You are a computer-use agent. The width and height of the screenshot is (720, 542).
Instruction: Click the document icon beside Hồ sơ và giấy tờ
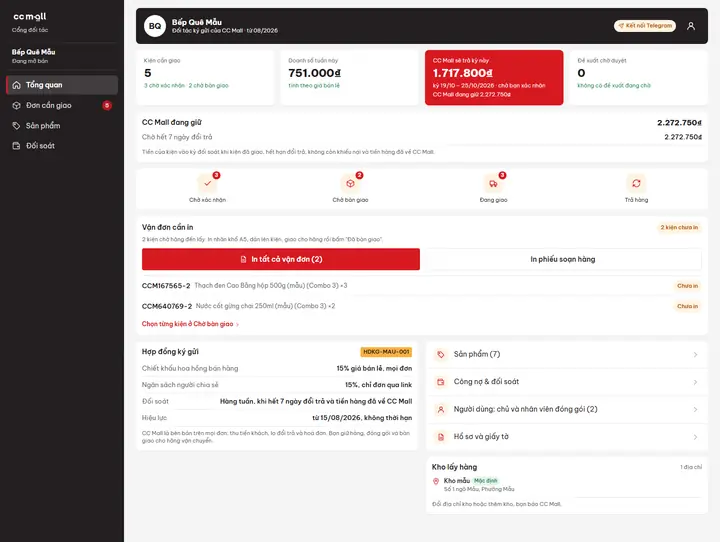[x=441, y=437]
